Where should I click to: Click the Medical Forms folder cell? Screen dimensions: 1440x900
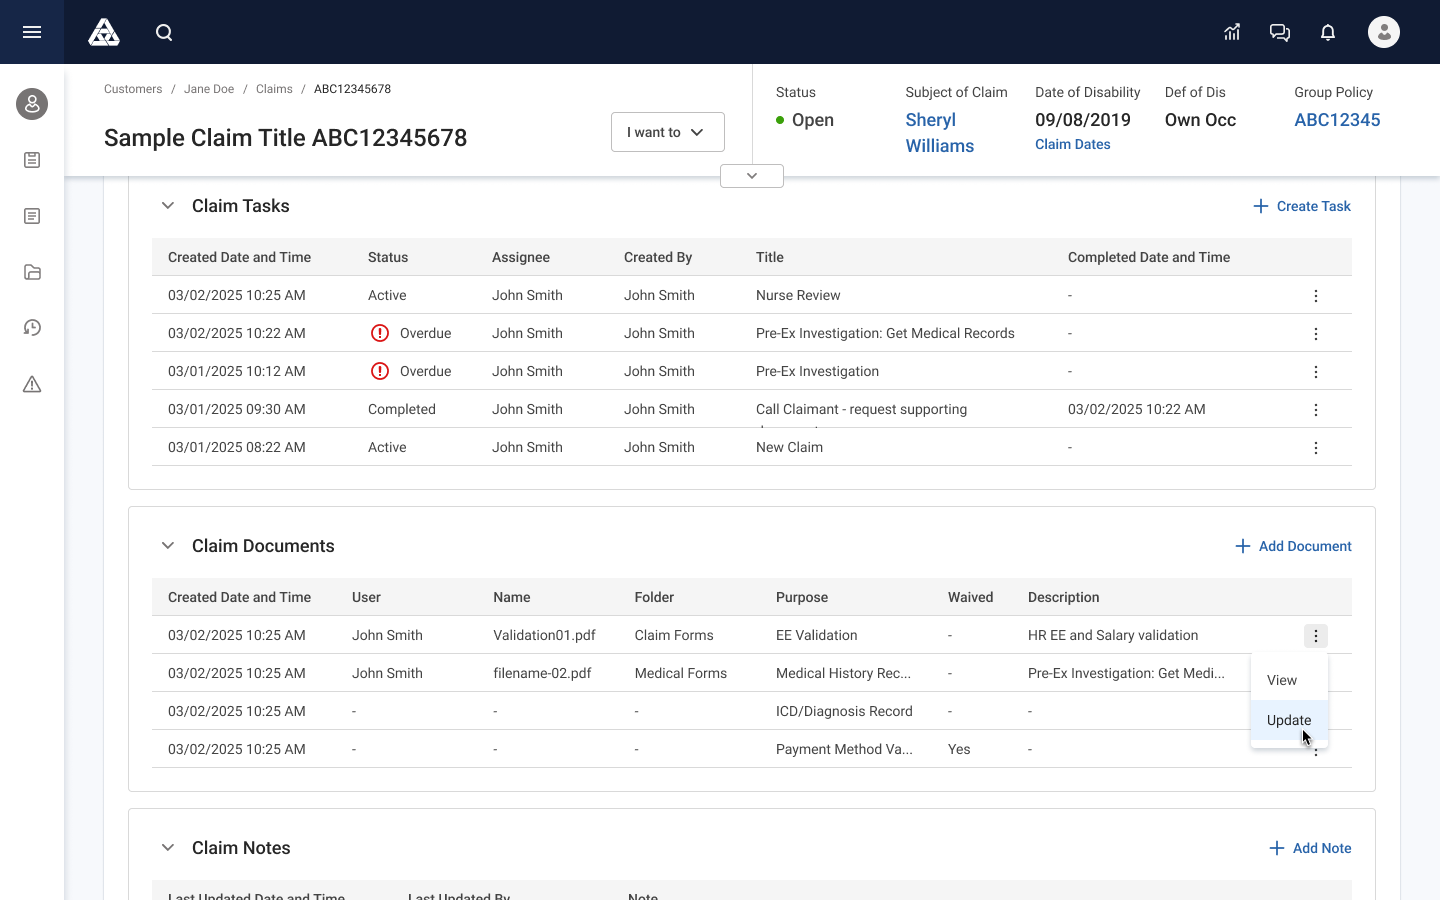pyautogui.click(x=681, y=673)
